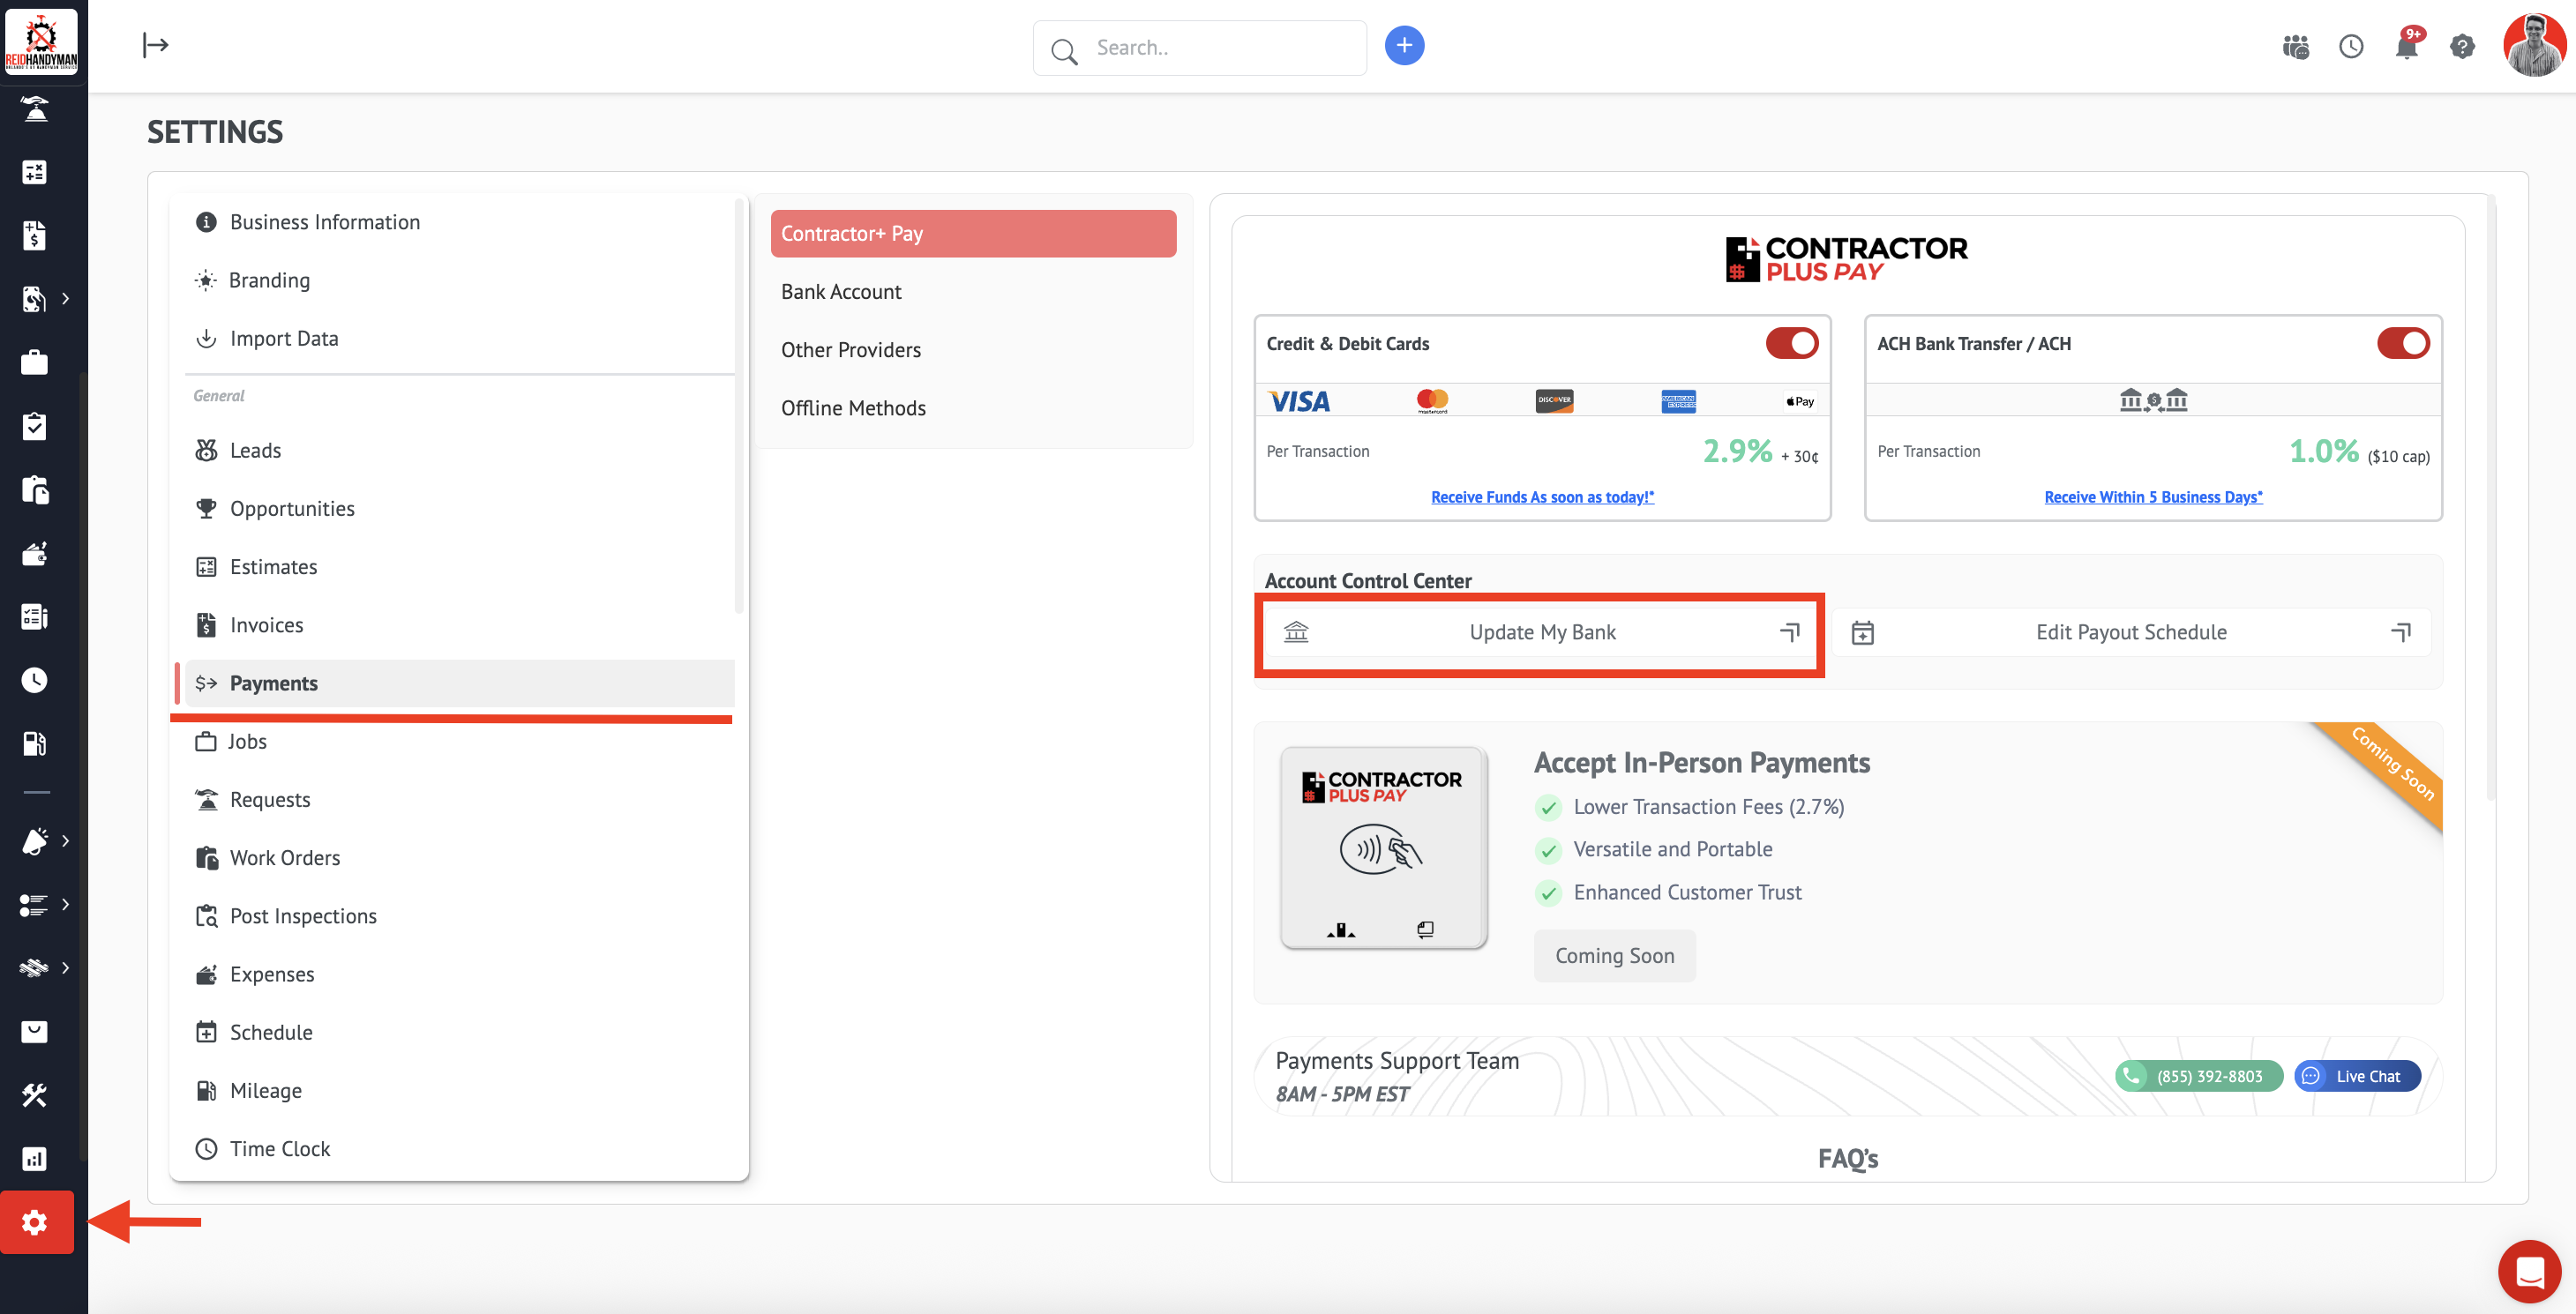The image size is (2576, 1314).
Task: Select Offline Methods option
Action: click(x=853, y=408)
